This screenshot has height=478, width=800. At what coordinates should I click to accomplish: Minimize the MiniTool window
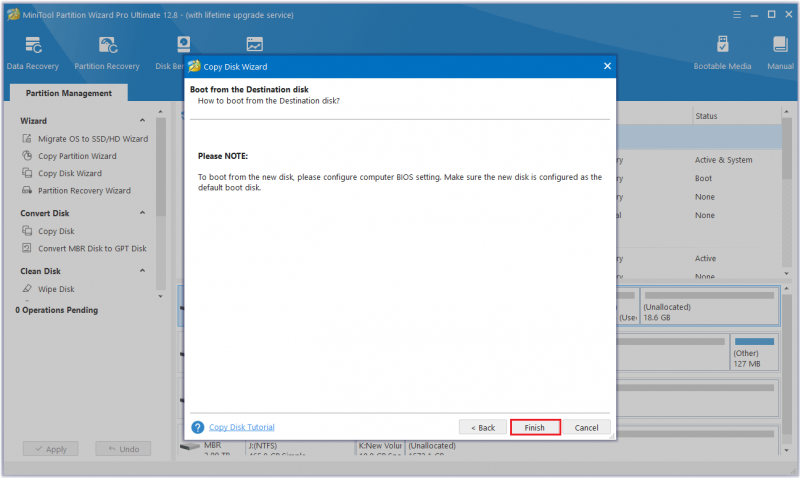pos(754,15)
